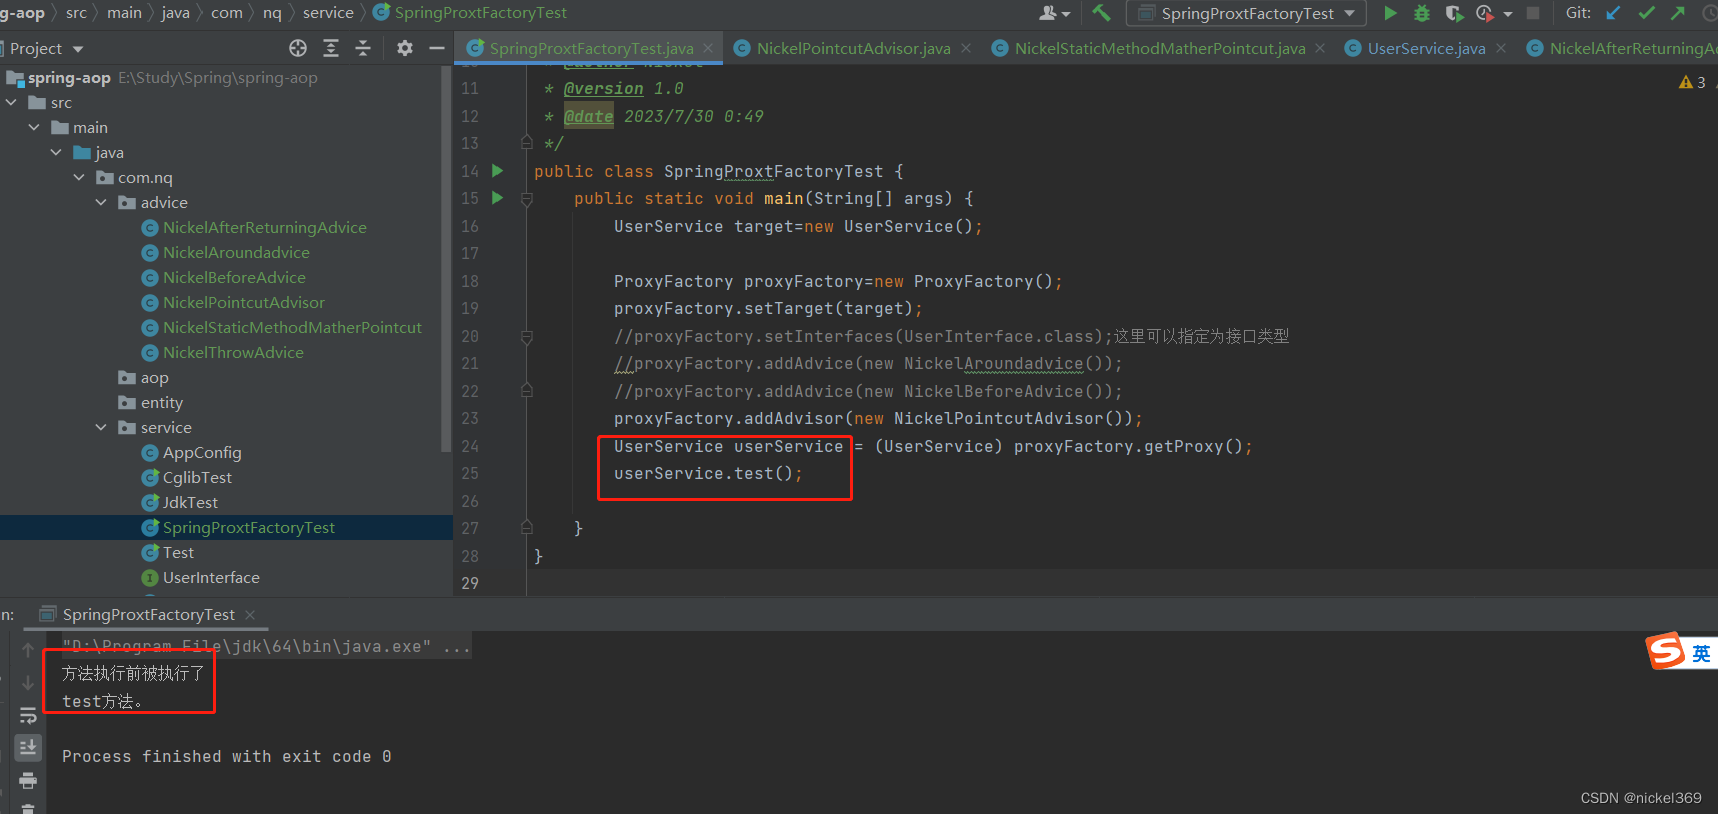Click the 'com' breadcrumb in navigation bar
The height and width of the screenshot is (814, 1718).
227,13
